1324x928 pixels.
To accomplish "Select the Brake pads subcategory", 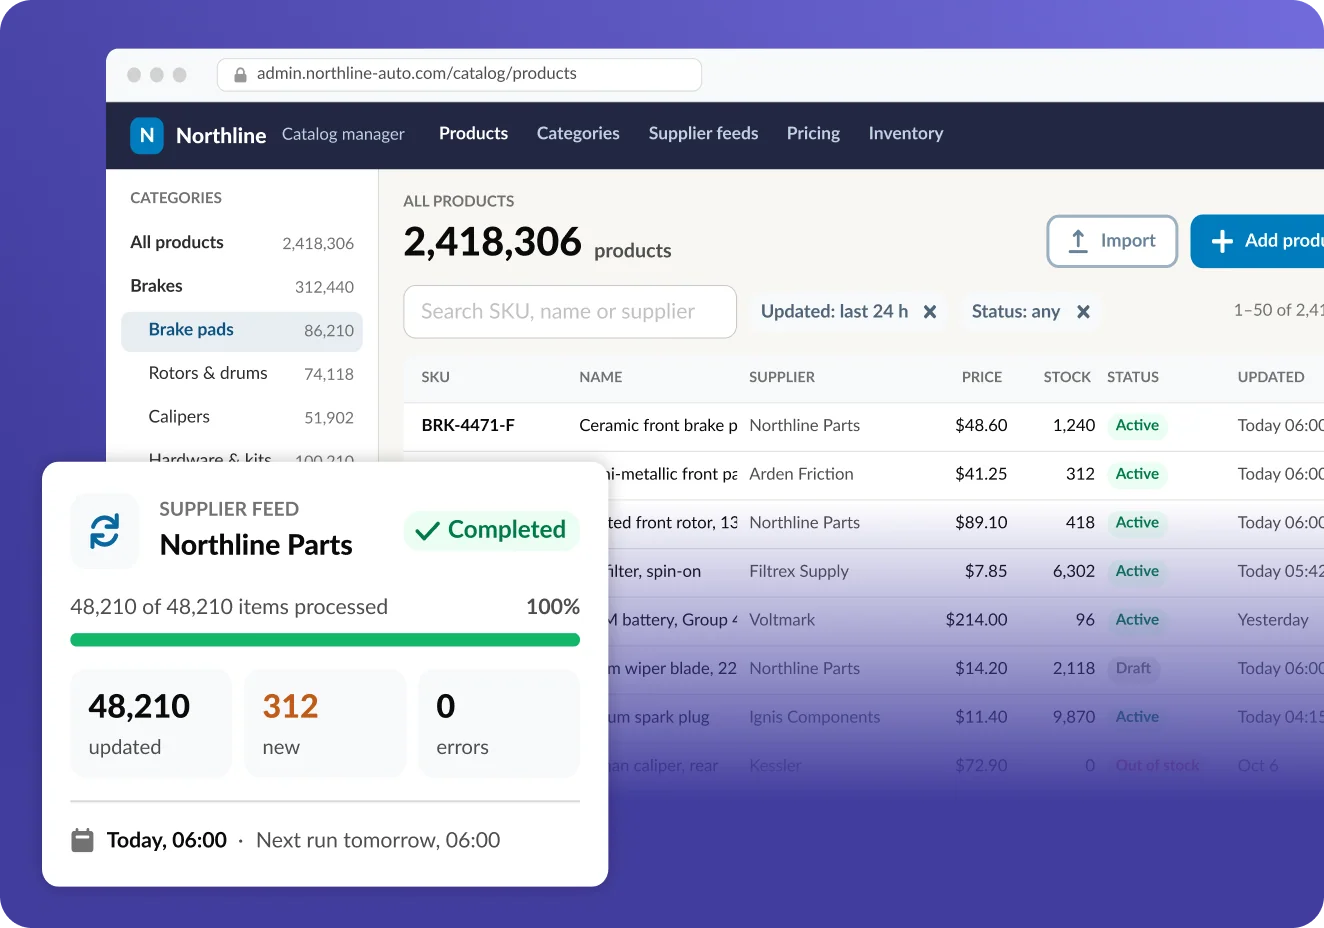I will pyautogui.click(x=242, y=331).
